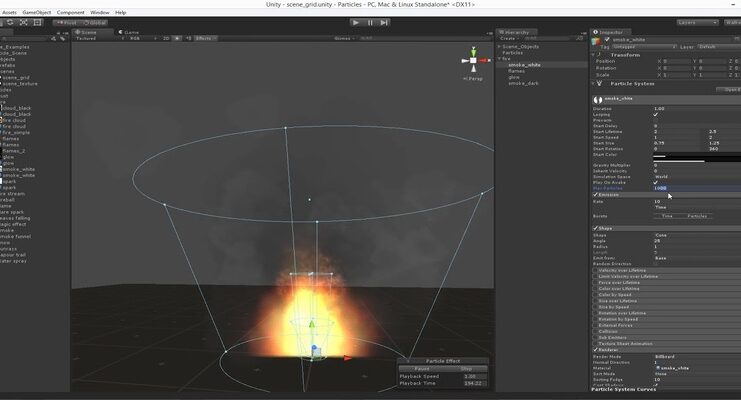Screen dimensions: 741x400
Task: Click the Play button in the toolbar
Action: pyautogui.click(x=355, y=22)
